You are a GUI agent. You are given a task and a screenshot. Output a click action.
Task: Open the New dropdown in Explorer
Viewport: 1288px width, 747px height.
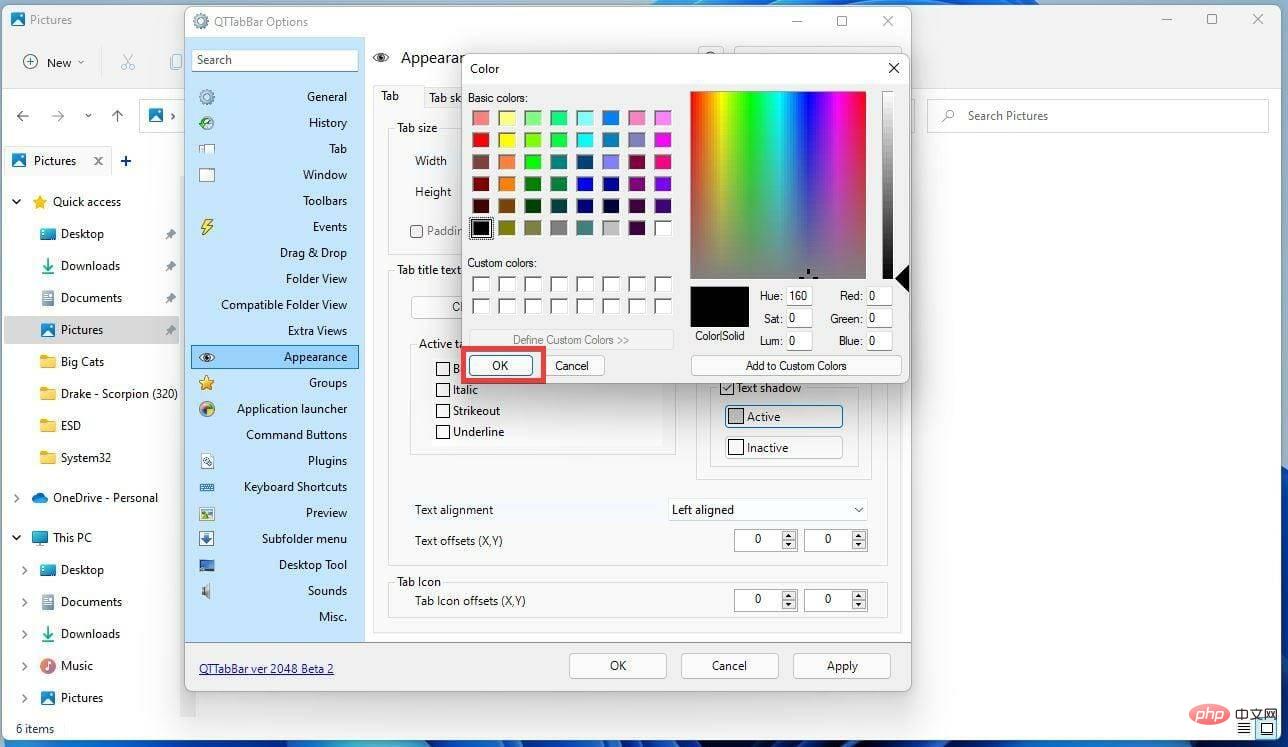click(x=54, y=62)
